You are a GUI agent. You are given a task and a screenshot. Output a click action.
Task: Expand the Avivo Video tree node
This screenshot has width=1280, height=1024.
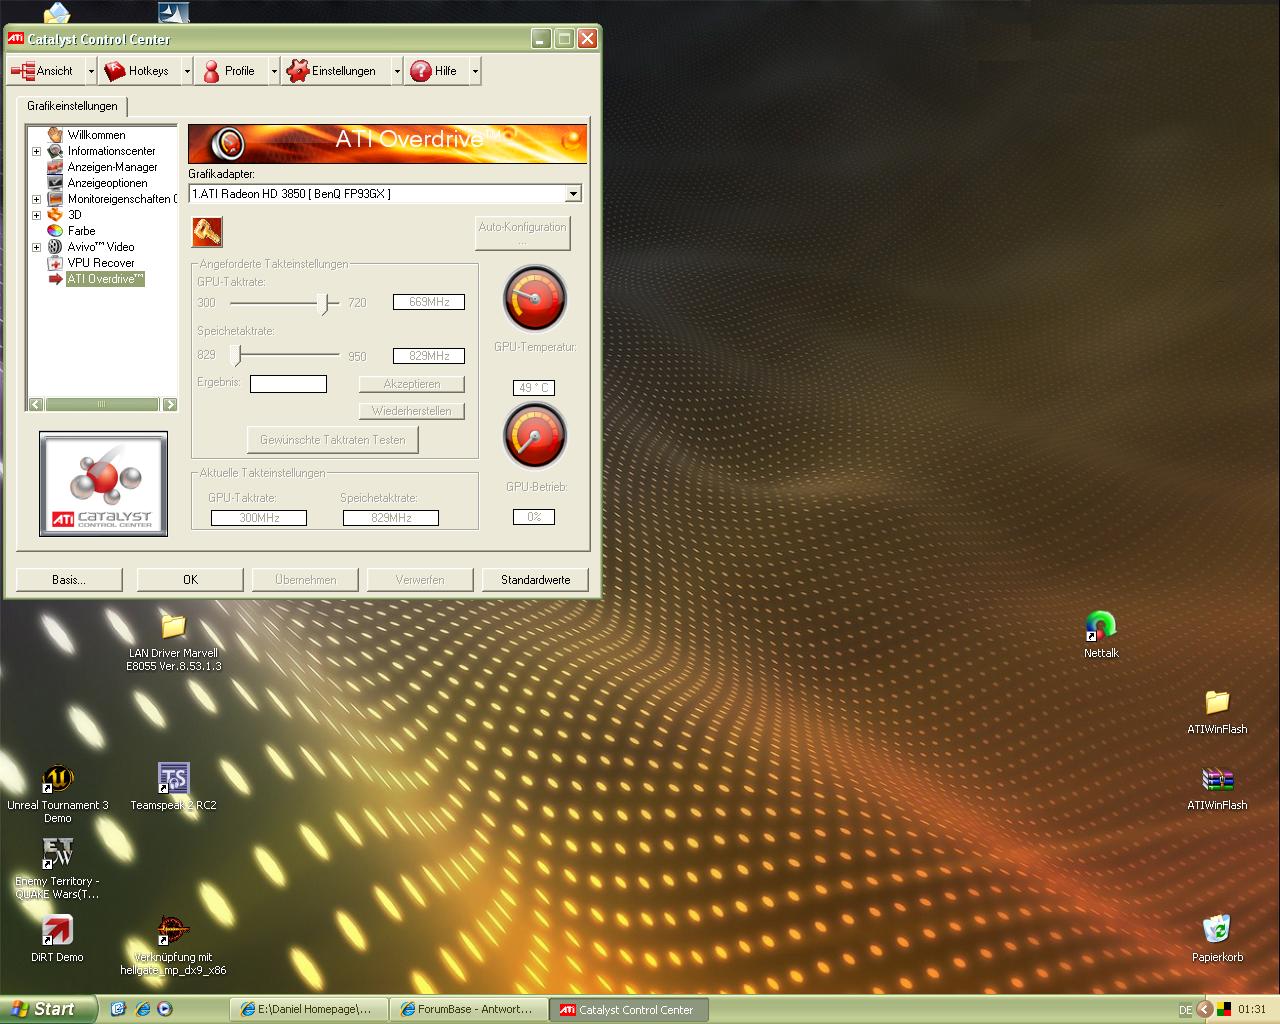37,247
